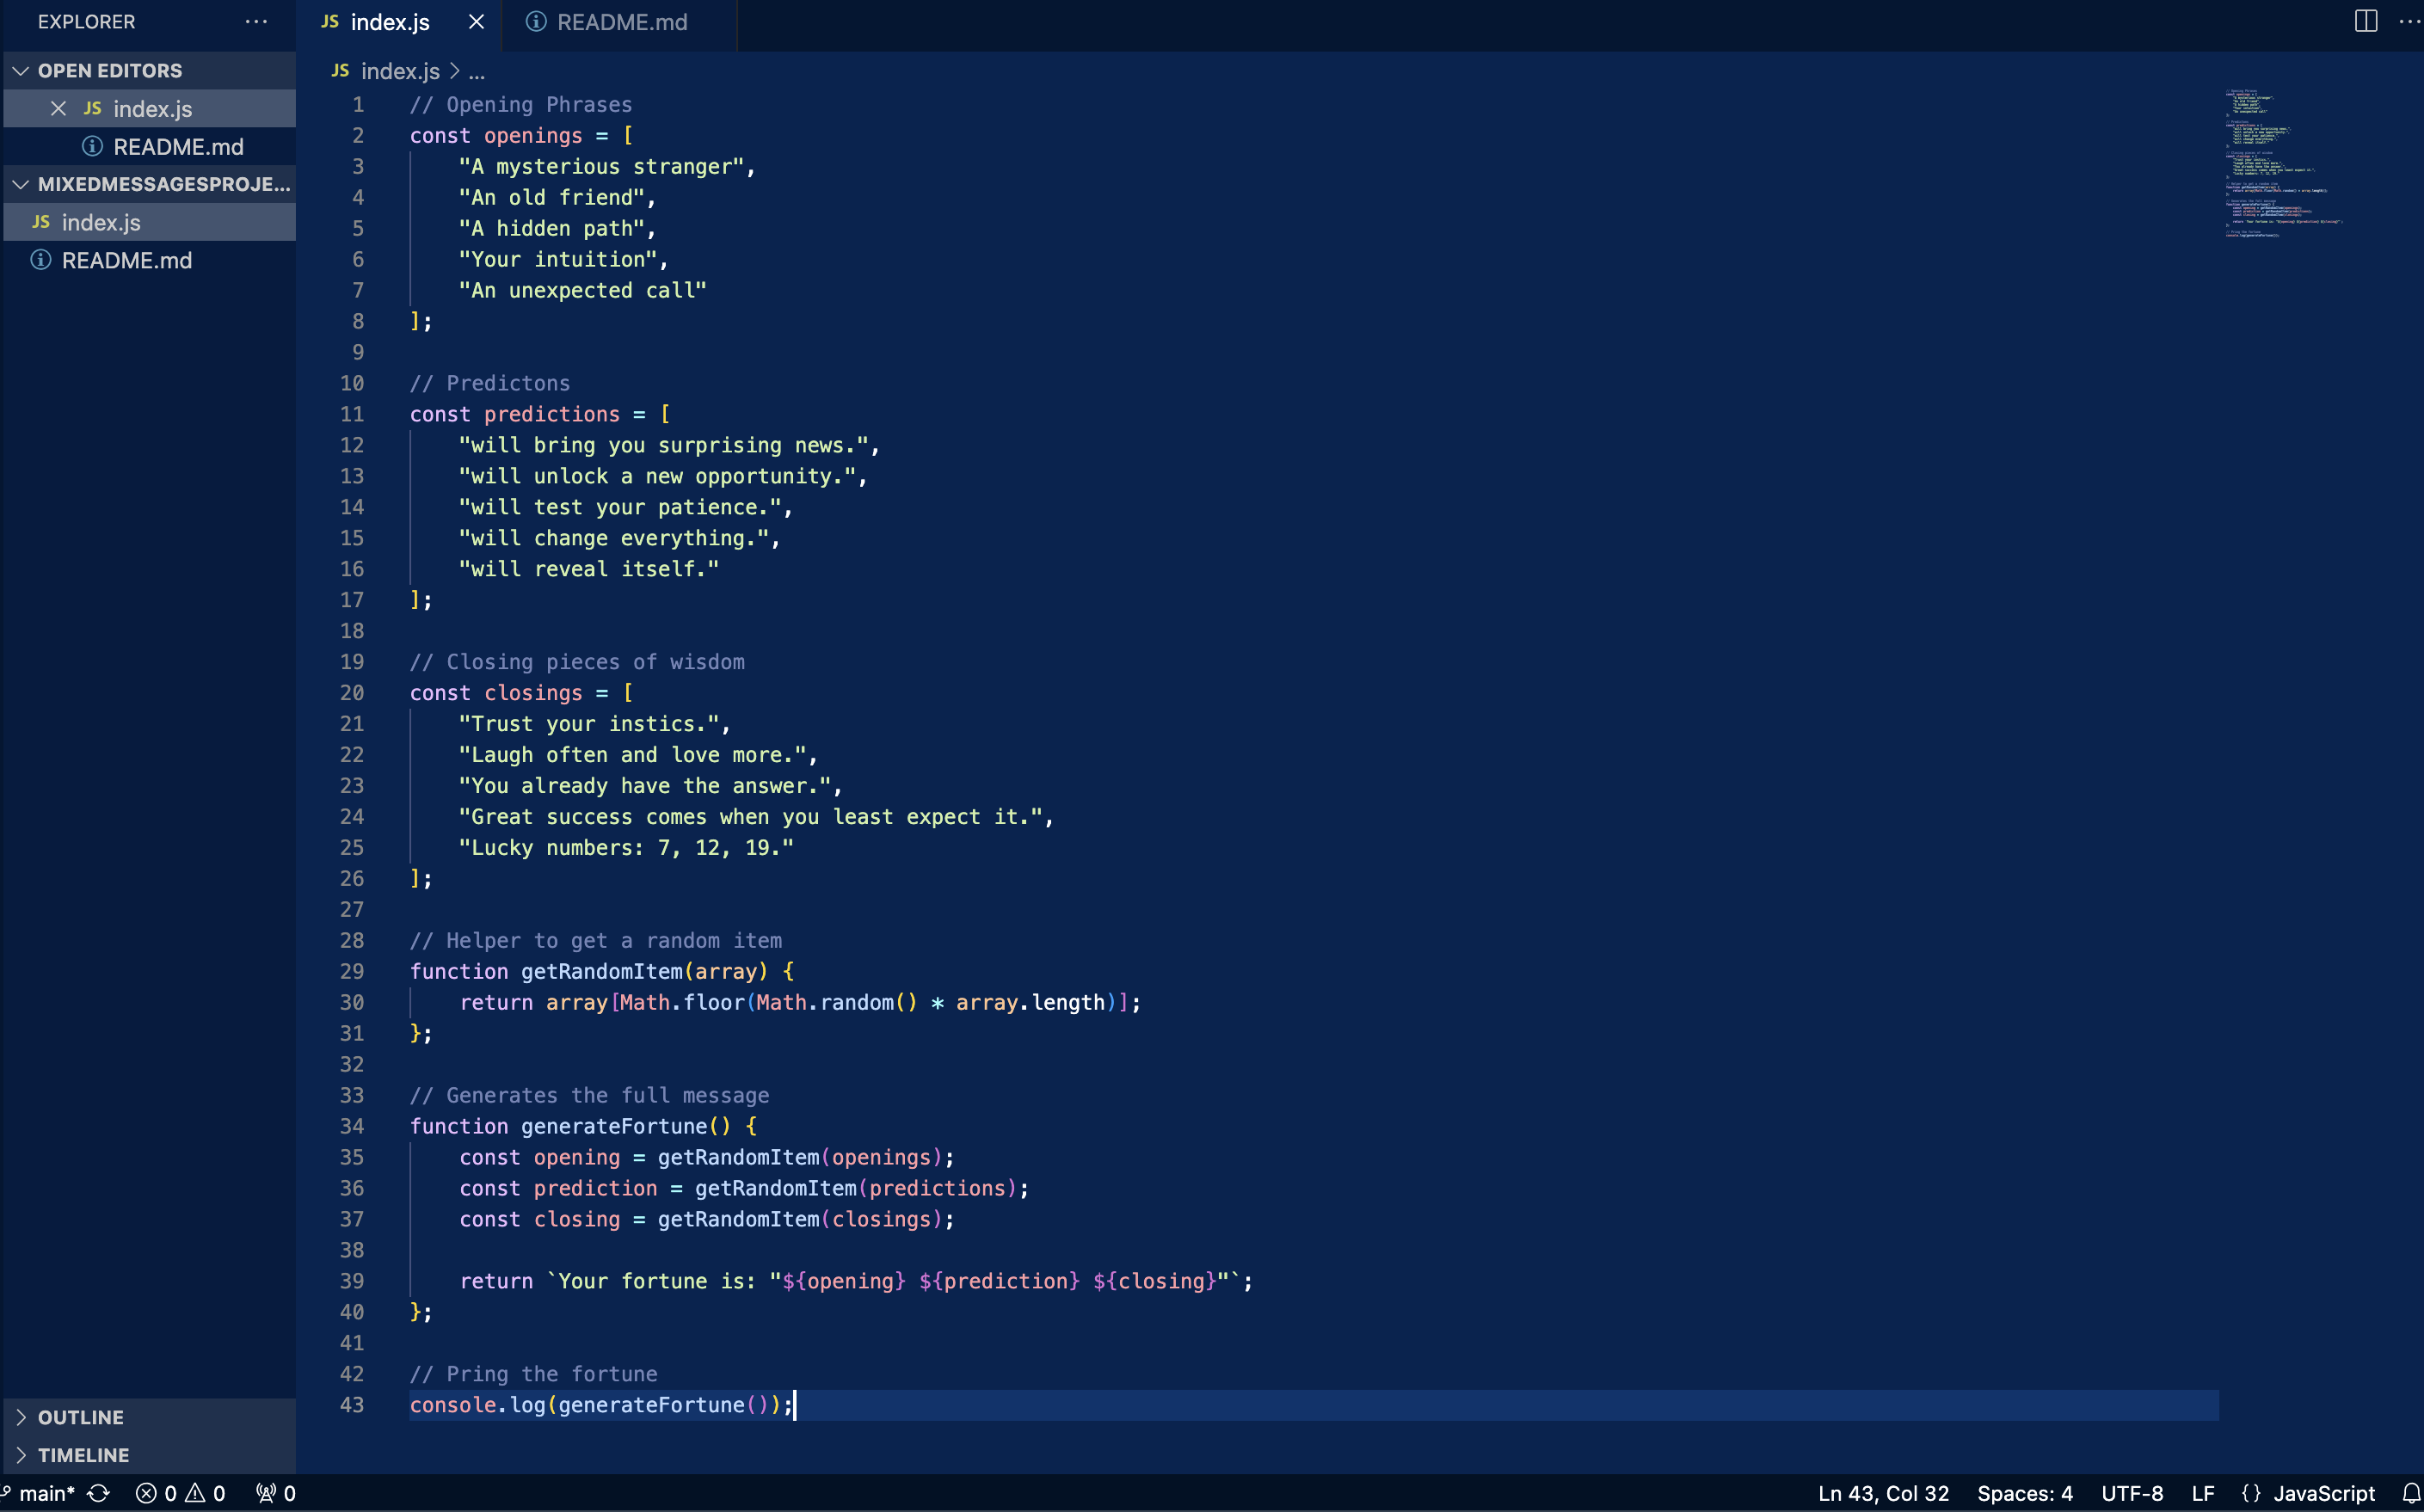This screenshot has width=2424, height=1512.
Task: Click "Lucky numbers: 7, 12, 19." string
Action: (626, 848)
